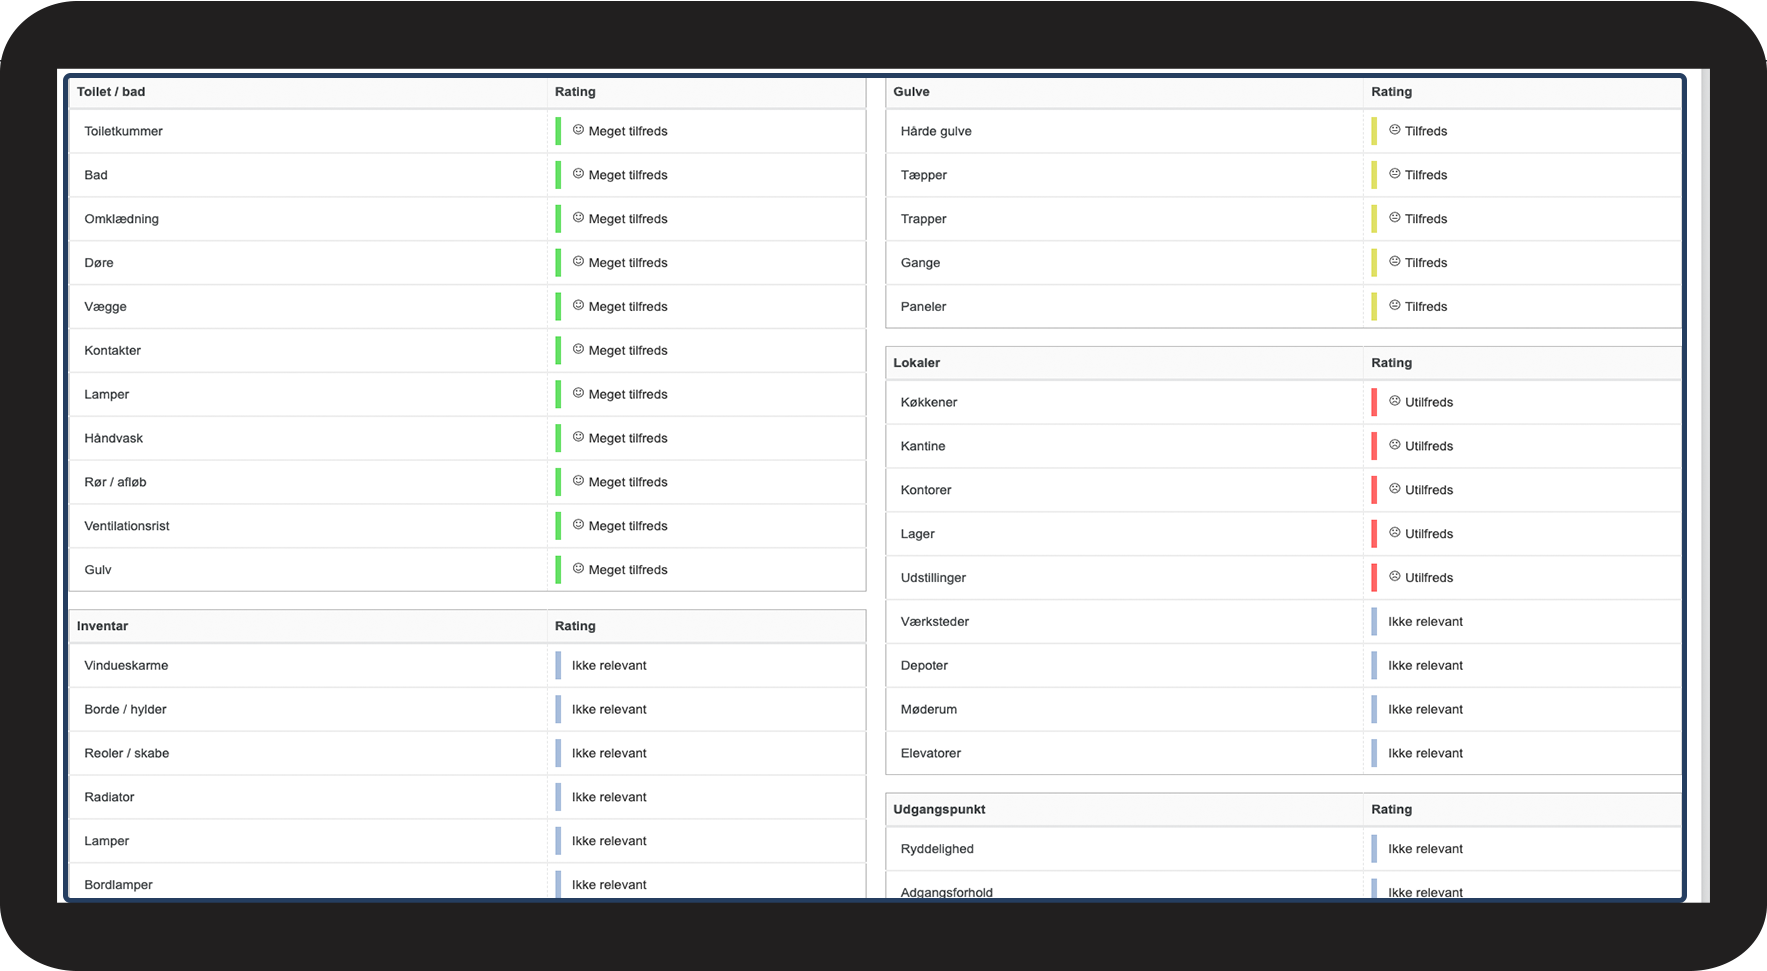Select the Reoler / skabe row label

[126, 753]
